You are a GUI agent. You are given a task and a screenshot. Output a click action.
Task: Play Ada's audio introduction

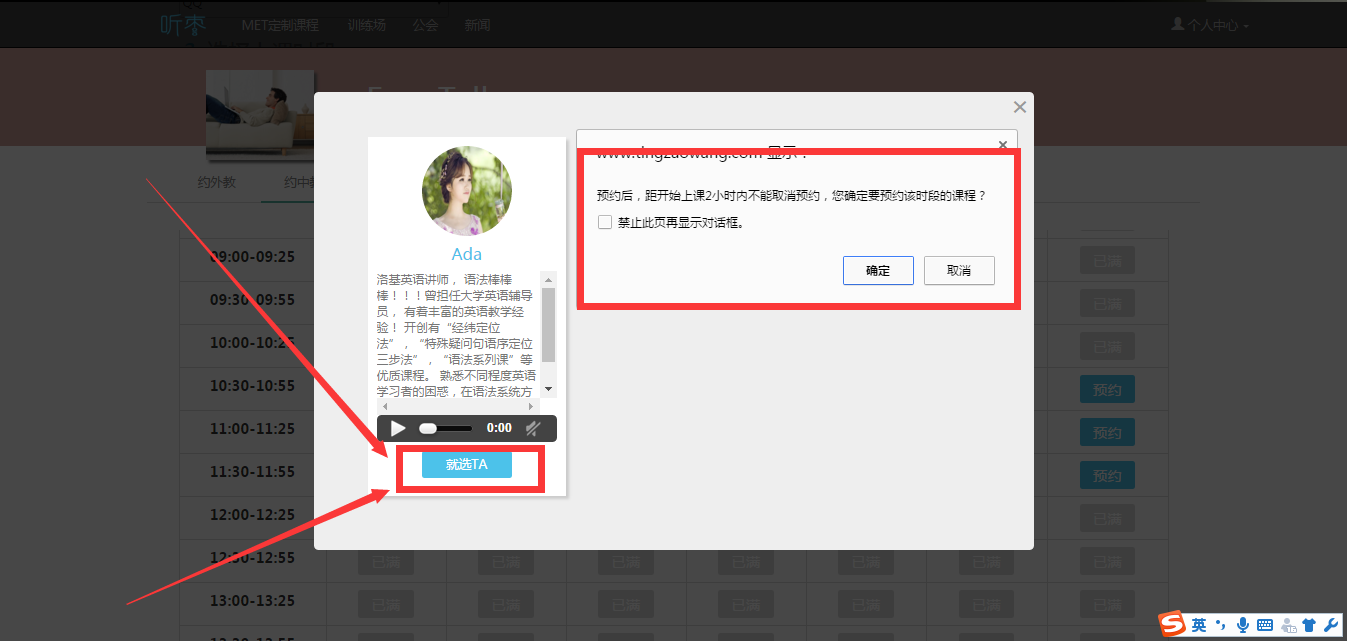398,428
